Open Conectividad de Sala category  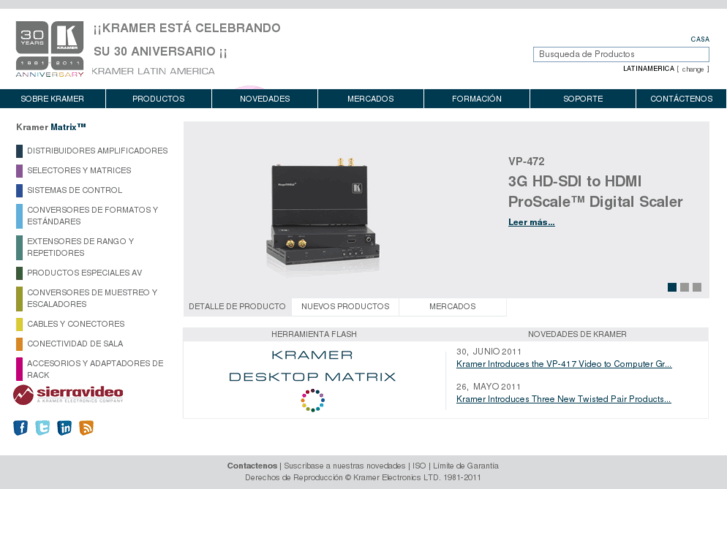75,344
